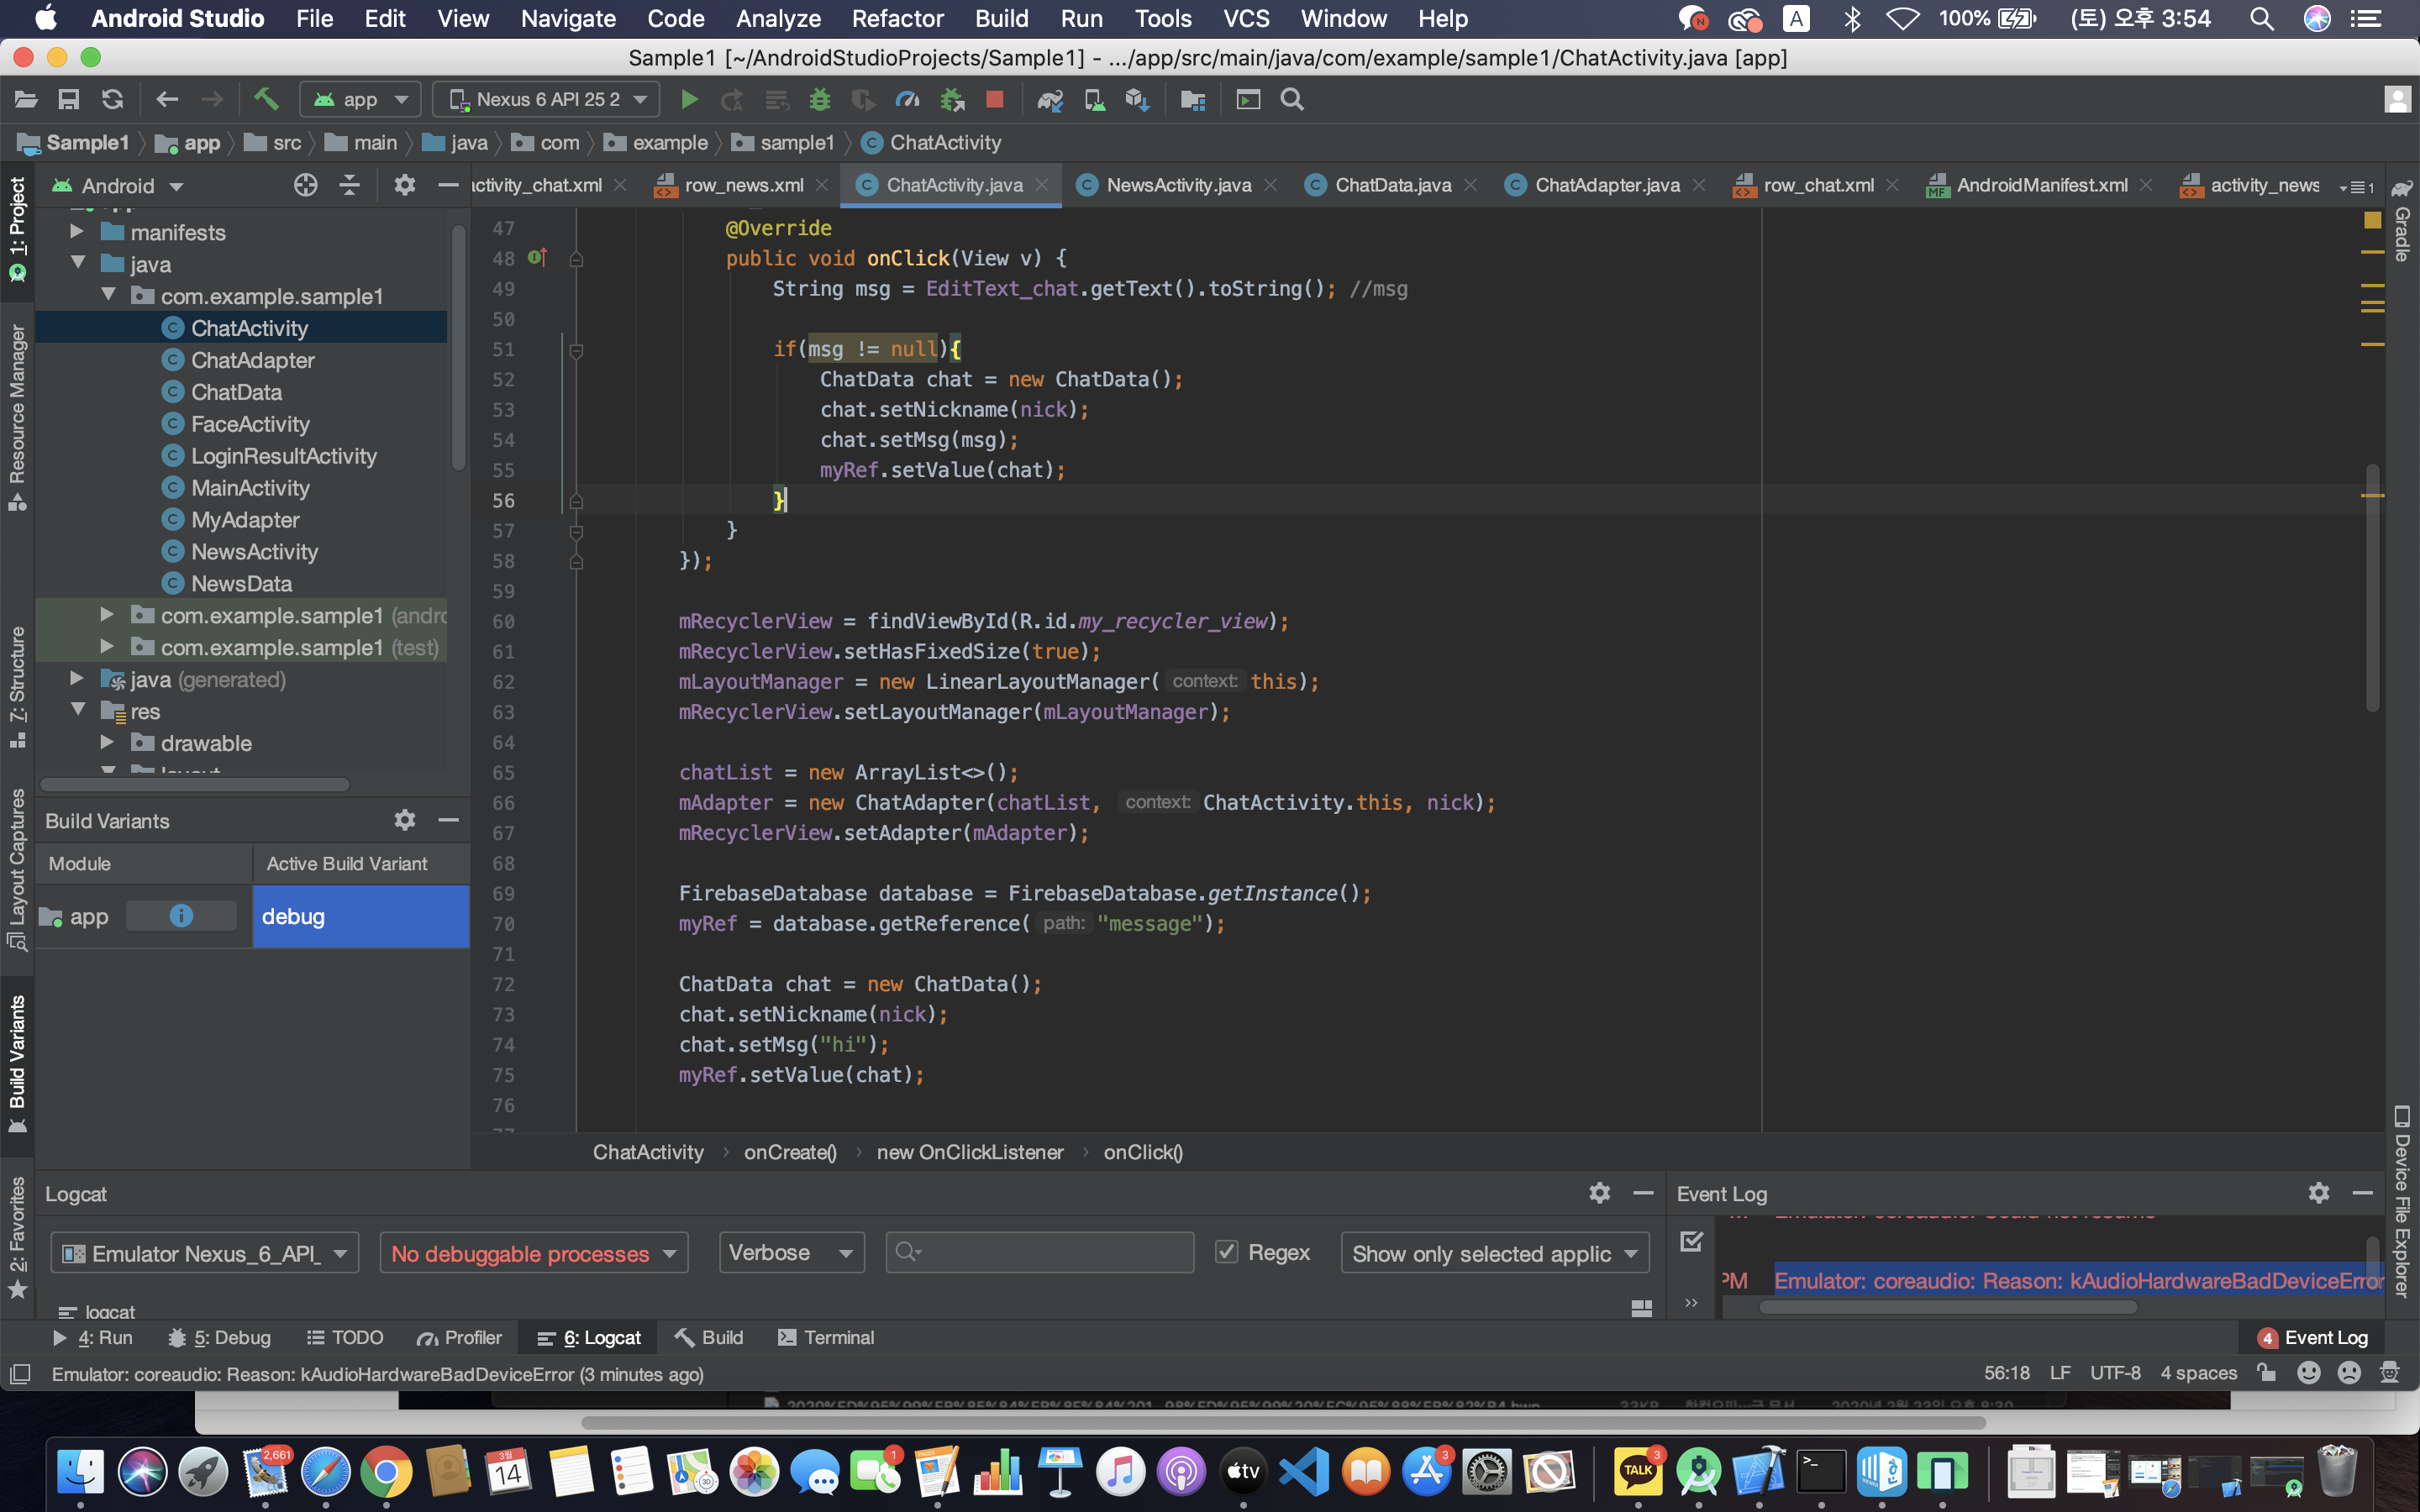Toggle the Build Variants side panel
The width and height of the screenshot is (2420, 1512).
coord(17,1062)
